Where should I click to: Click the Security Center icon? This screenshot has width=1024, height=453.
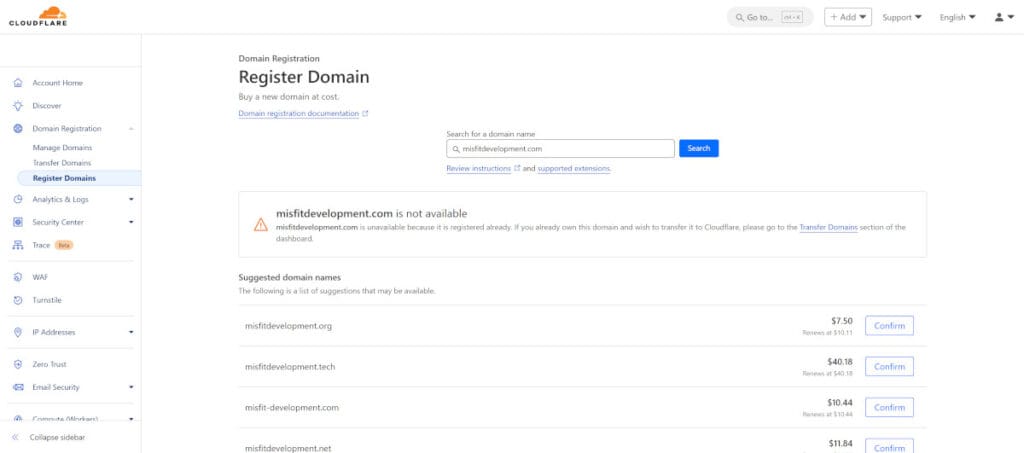point(18,222)
